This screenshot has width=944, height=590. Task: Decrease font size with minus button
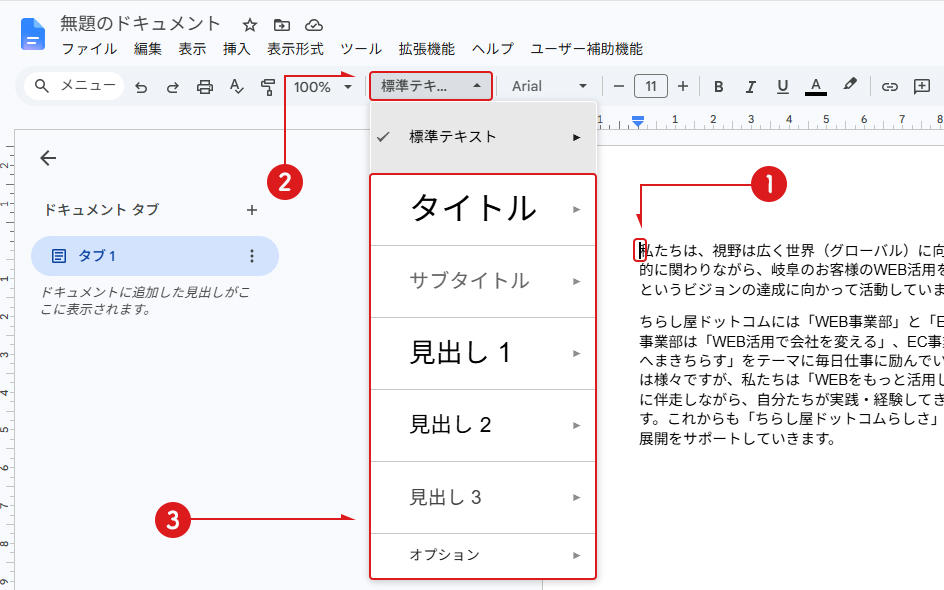pyautogui.click(x=619, y=87)
